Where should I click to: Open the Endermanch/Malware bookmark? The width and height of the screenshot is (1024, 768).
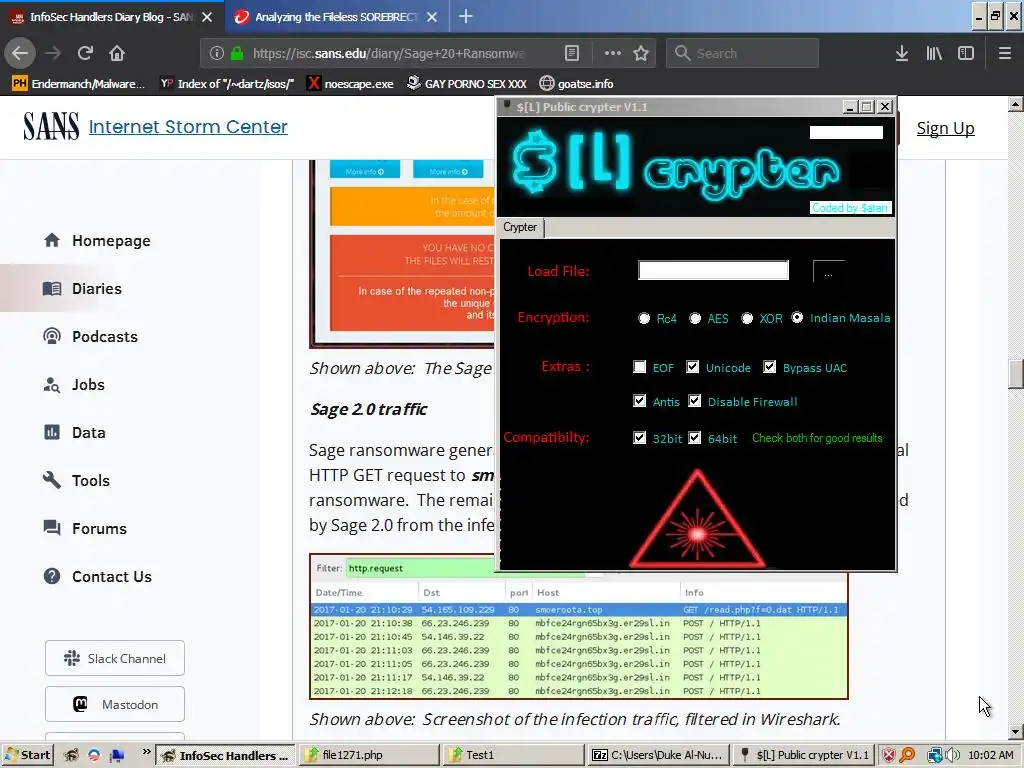point(78,84)
